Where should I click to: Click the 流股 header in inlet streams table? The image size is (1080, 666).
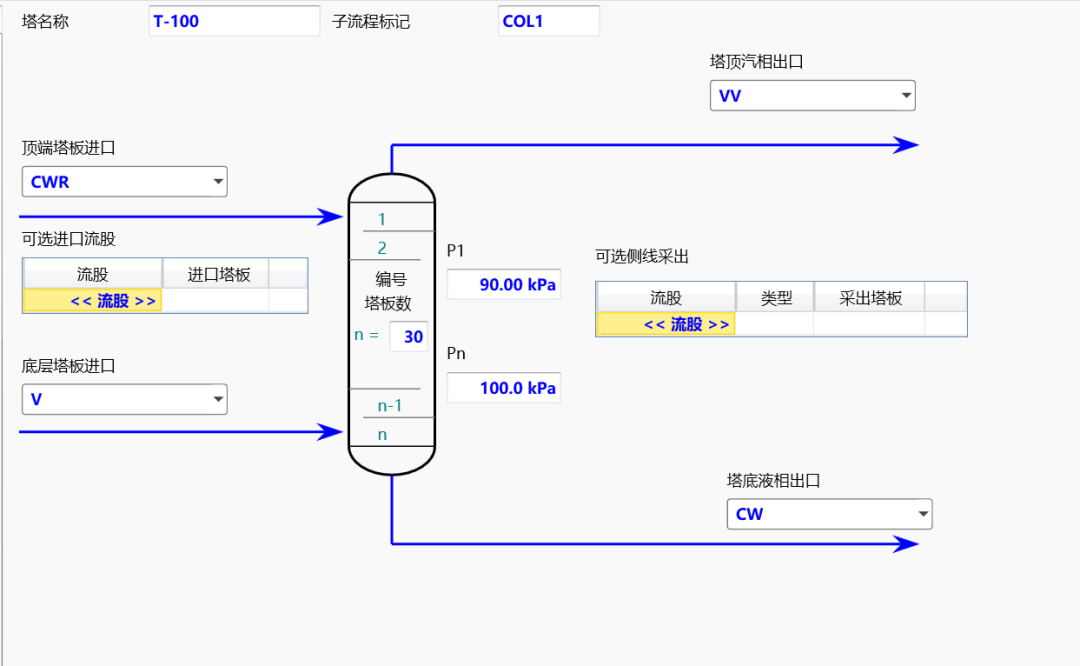pos(92,272)
